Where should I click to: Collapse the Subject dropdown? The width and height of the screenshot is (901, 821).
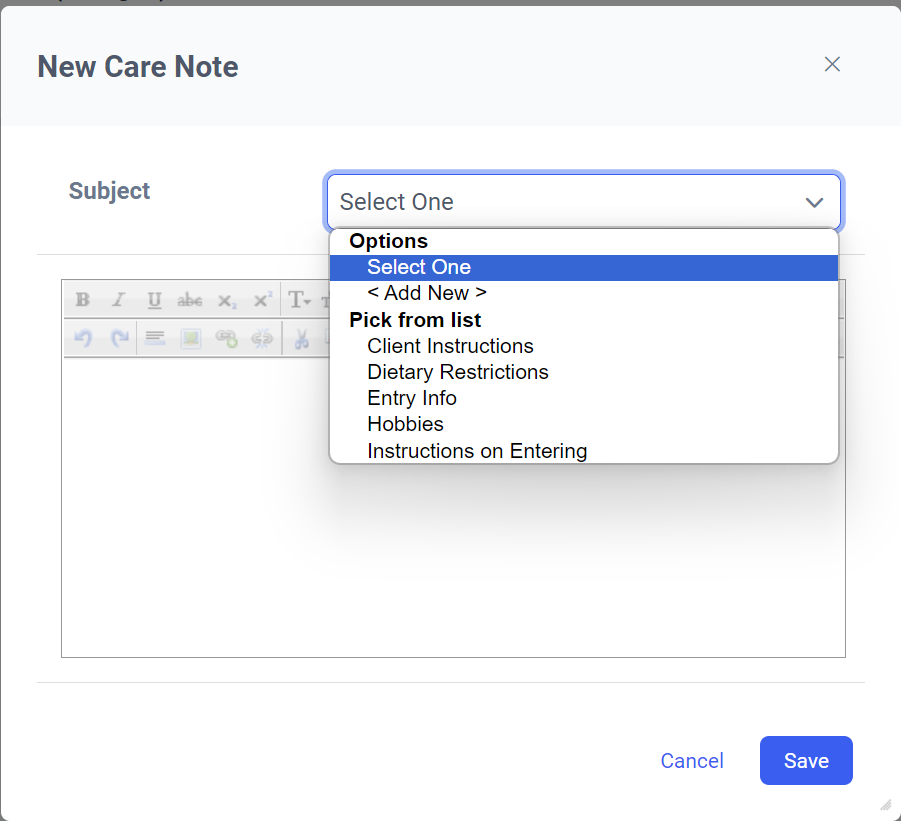tap(584, 202)
